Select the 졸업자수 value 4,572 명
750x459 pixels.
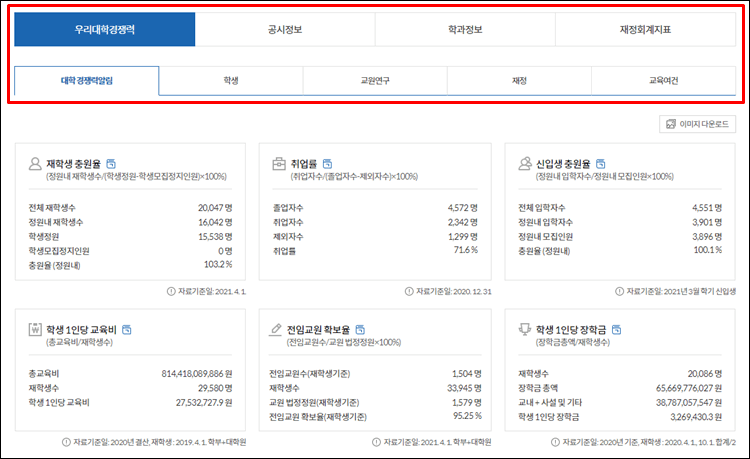click(463, 208)
